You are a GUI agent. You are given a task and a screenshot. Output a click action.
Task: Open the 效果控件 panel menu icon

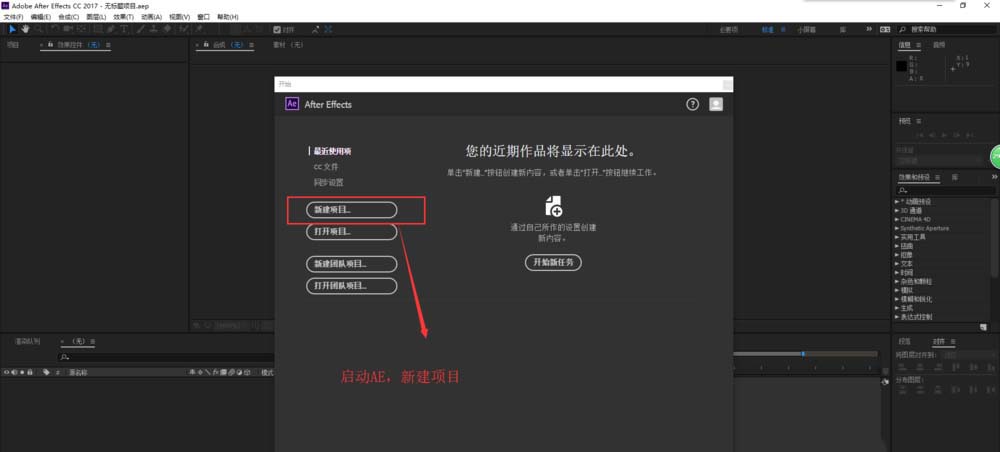coord(108,45)
